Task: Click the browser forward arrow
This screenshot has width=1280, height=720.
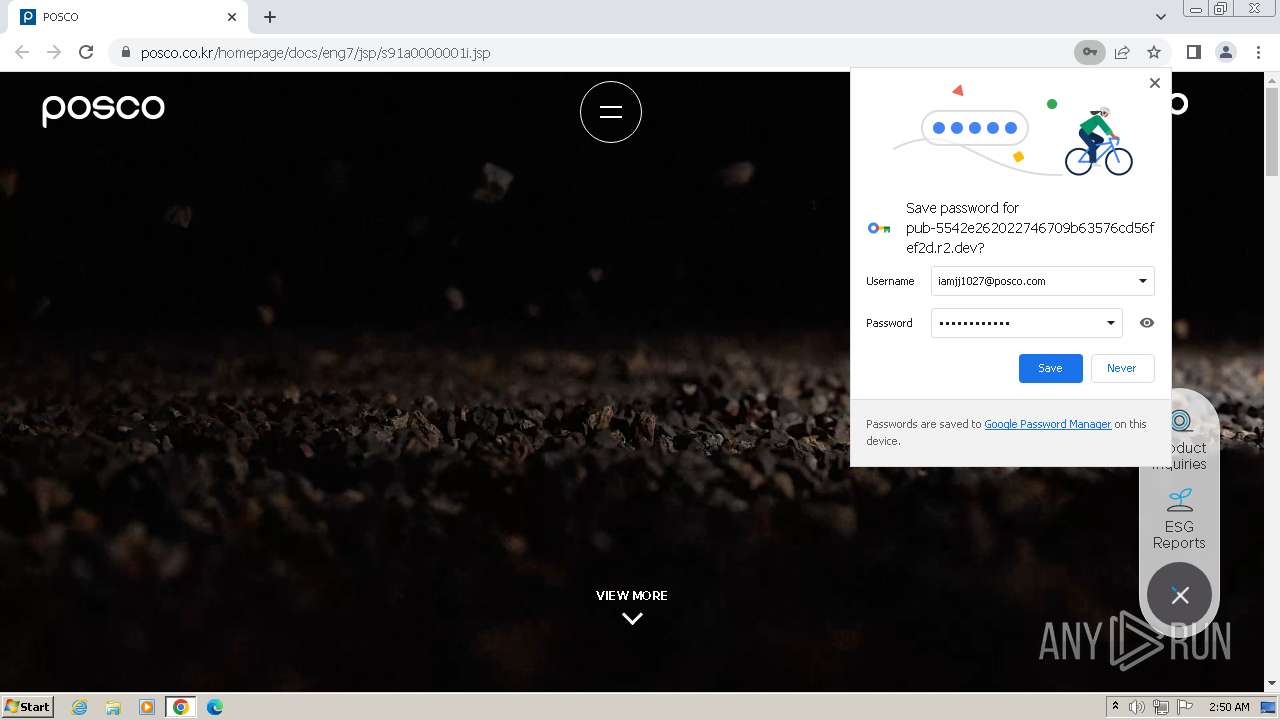Action: (54, 52)
